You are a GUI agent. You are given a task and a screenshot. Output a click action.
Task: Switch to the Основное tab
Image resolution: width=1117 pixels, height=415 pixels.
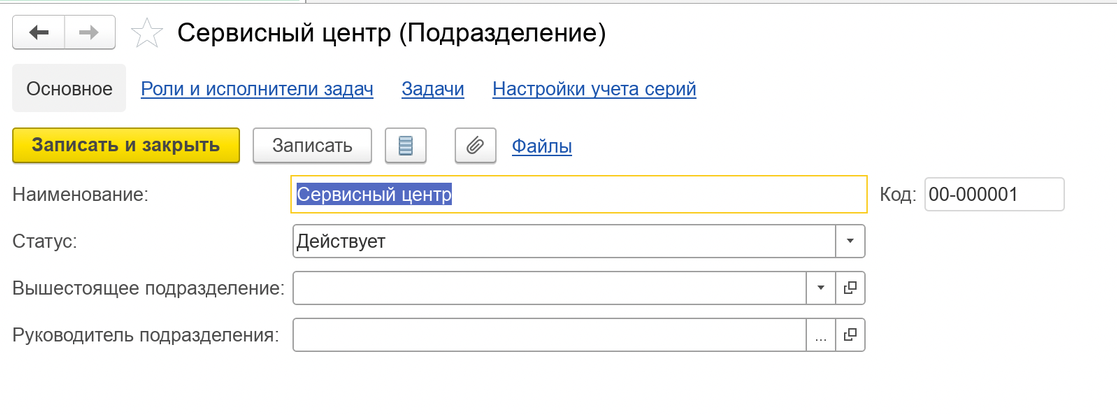coord(69,88)
